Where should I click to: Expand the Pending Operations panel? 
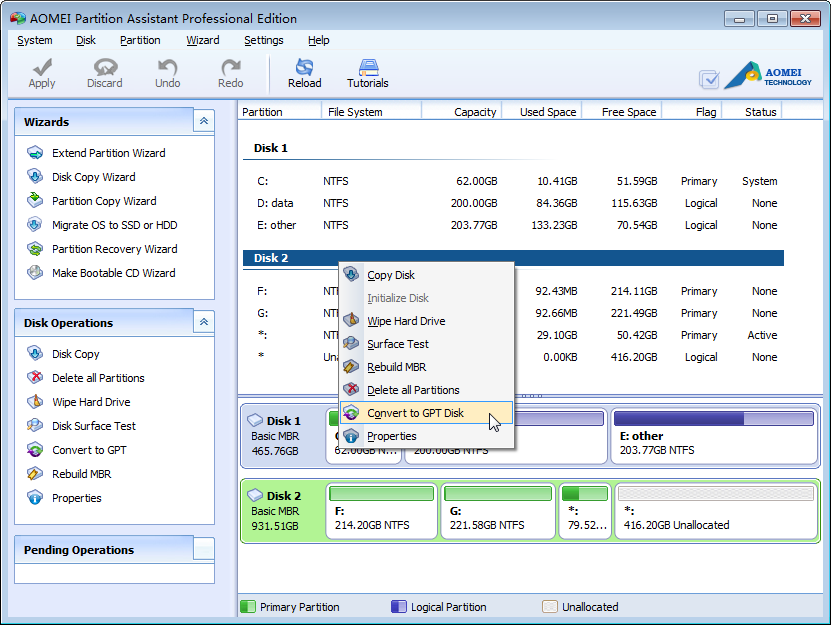pyautogui.click(x=203, y=550)
